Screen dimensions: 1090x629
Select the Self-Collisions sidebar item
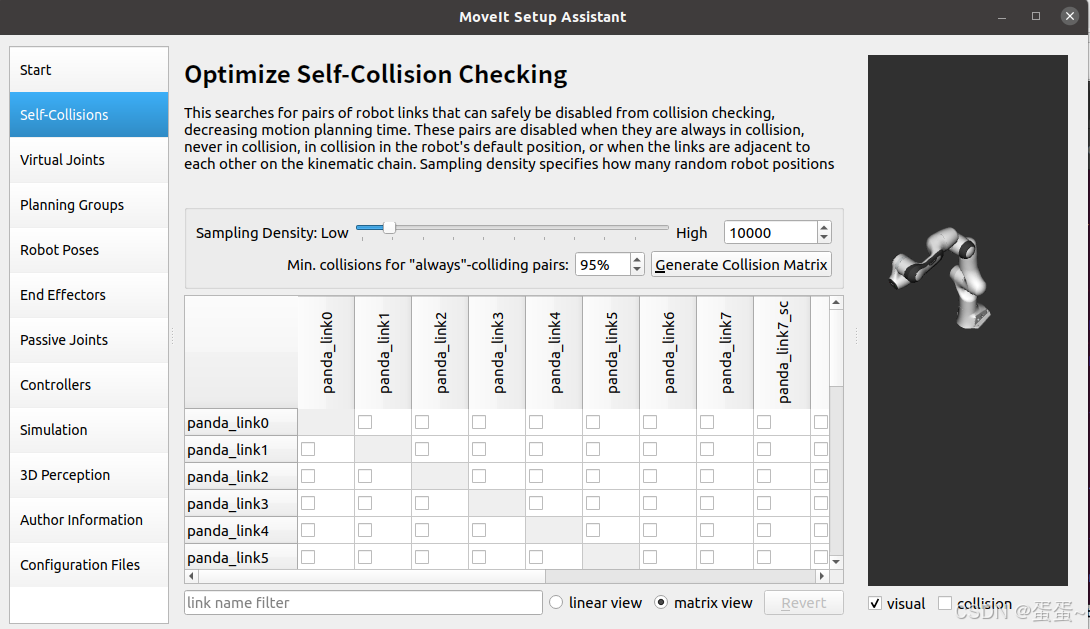click(89, 115)
